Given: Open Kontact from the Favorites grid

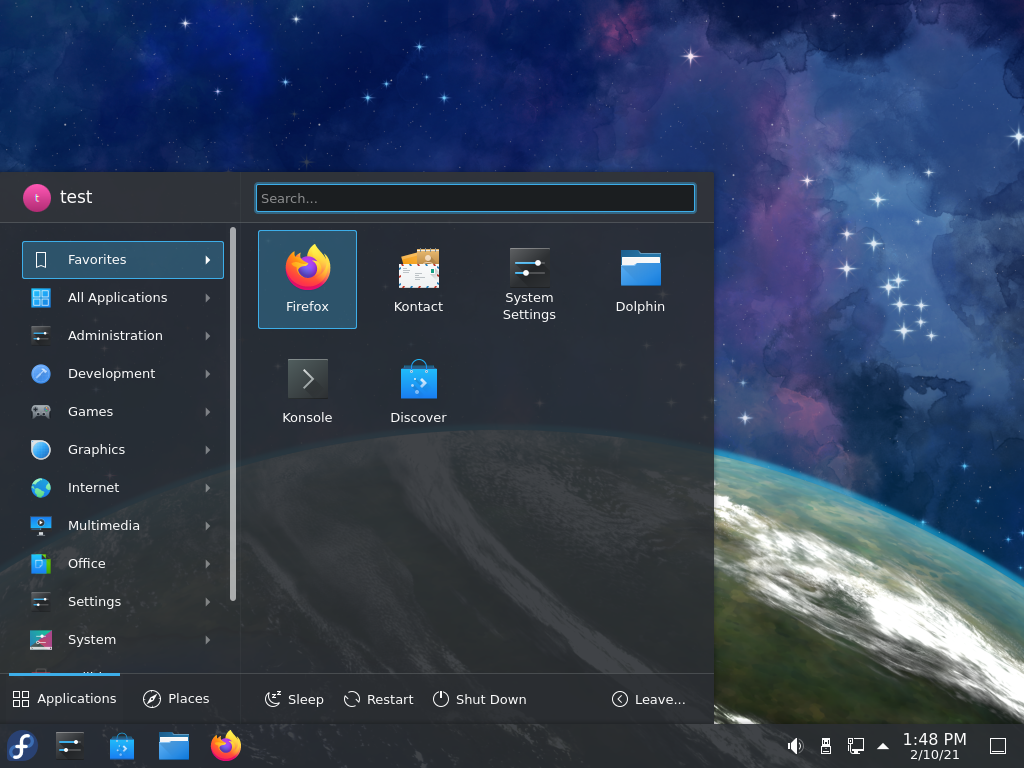Looking at the screenshot, I should coord(418,279).
